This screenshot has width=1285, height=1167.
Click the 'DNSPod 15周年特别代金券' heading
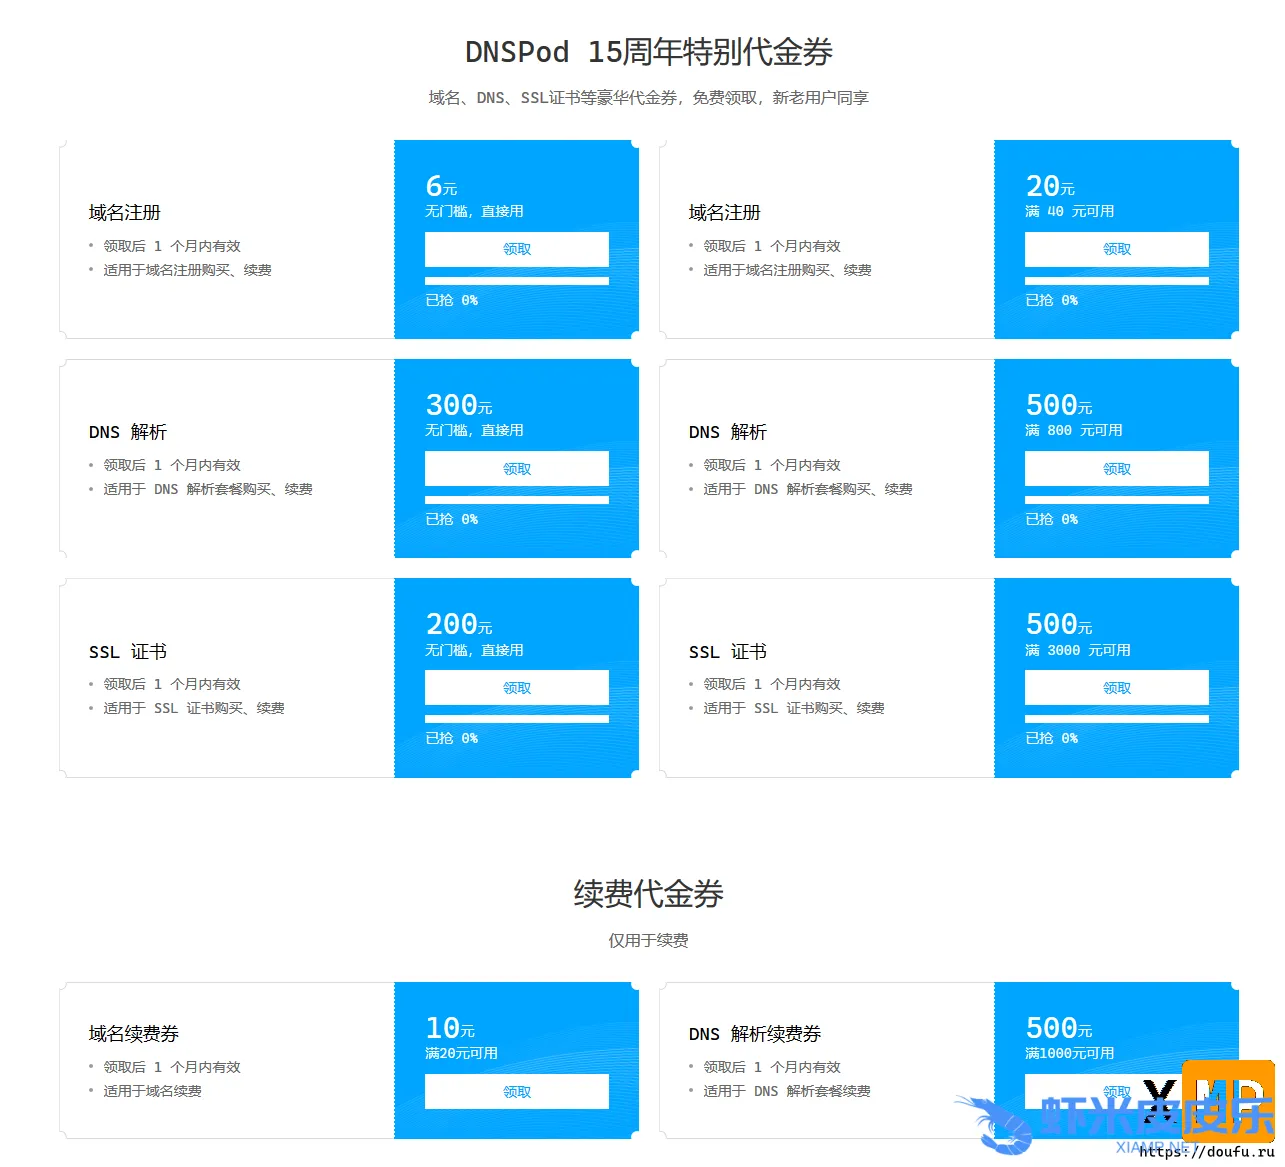(x=649, y=52)
